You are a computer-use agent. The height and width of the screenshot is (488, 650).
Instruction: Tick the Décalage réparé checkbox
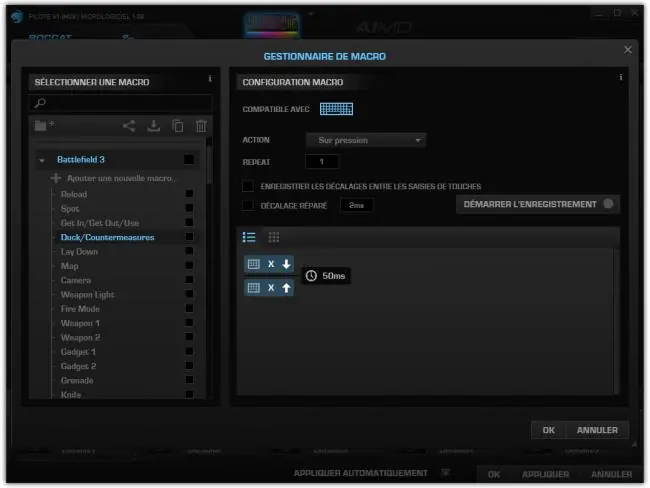point(248,205)
